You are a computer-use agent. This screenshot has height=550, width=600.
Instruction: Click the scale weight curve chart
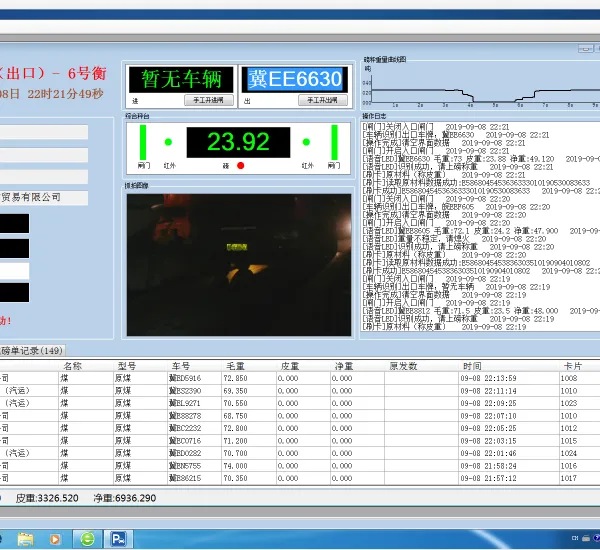tap(481, 90)
